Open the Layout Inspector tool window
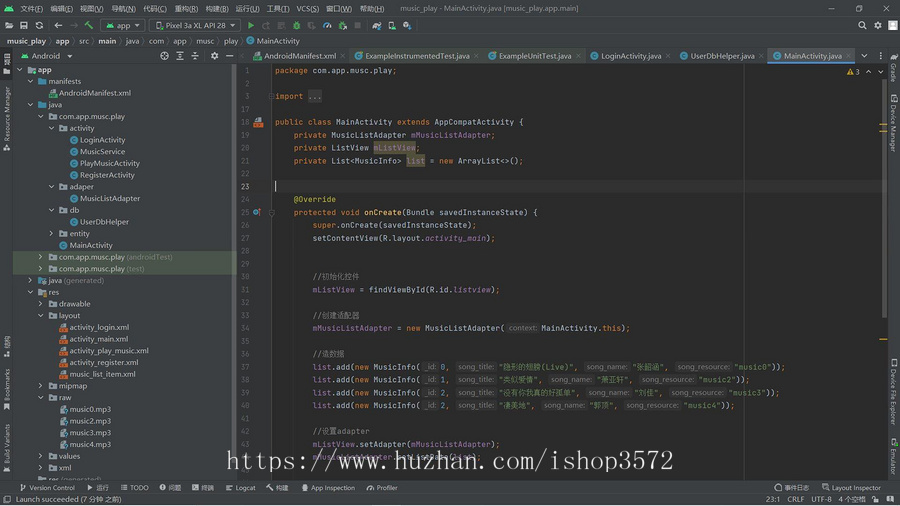The width and height of the screenshot is (900, 506). coord(851,488)
